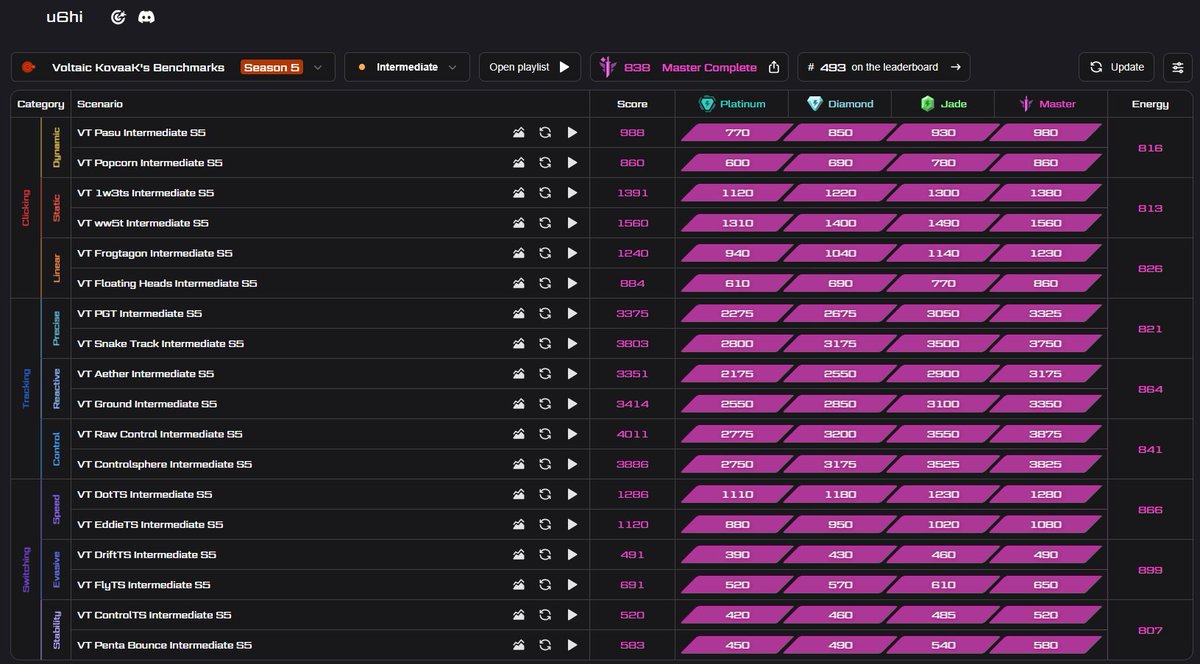
Task: Play VT Penta Bounce Intermediate S5
Action: pyautogui.click(x=572, y=645)
